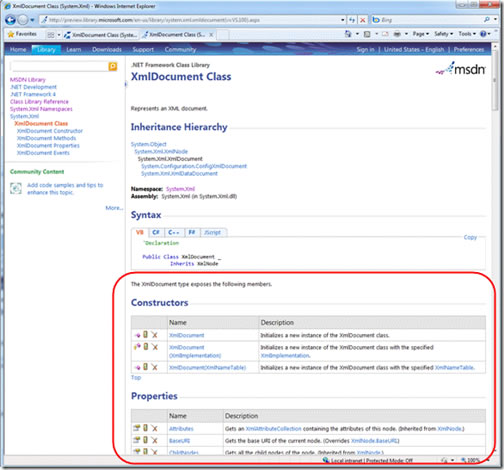Open the Page menu
The width and height of the screenshot is (504, 470).
[421, 34]
